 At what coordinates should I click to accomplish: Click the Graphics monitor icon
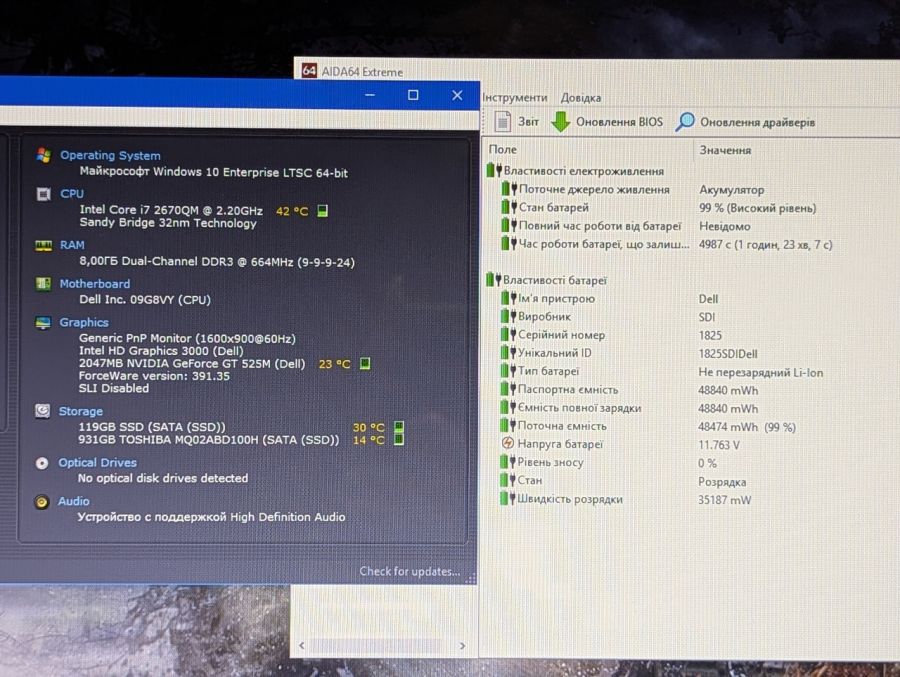tap(42, 323)
